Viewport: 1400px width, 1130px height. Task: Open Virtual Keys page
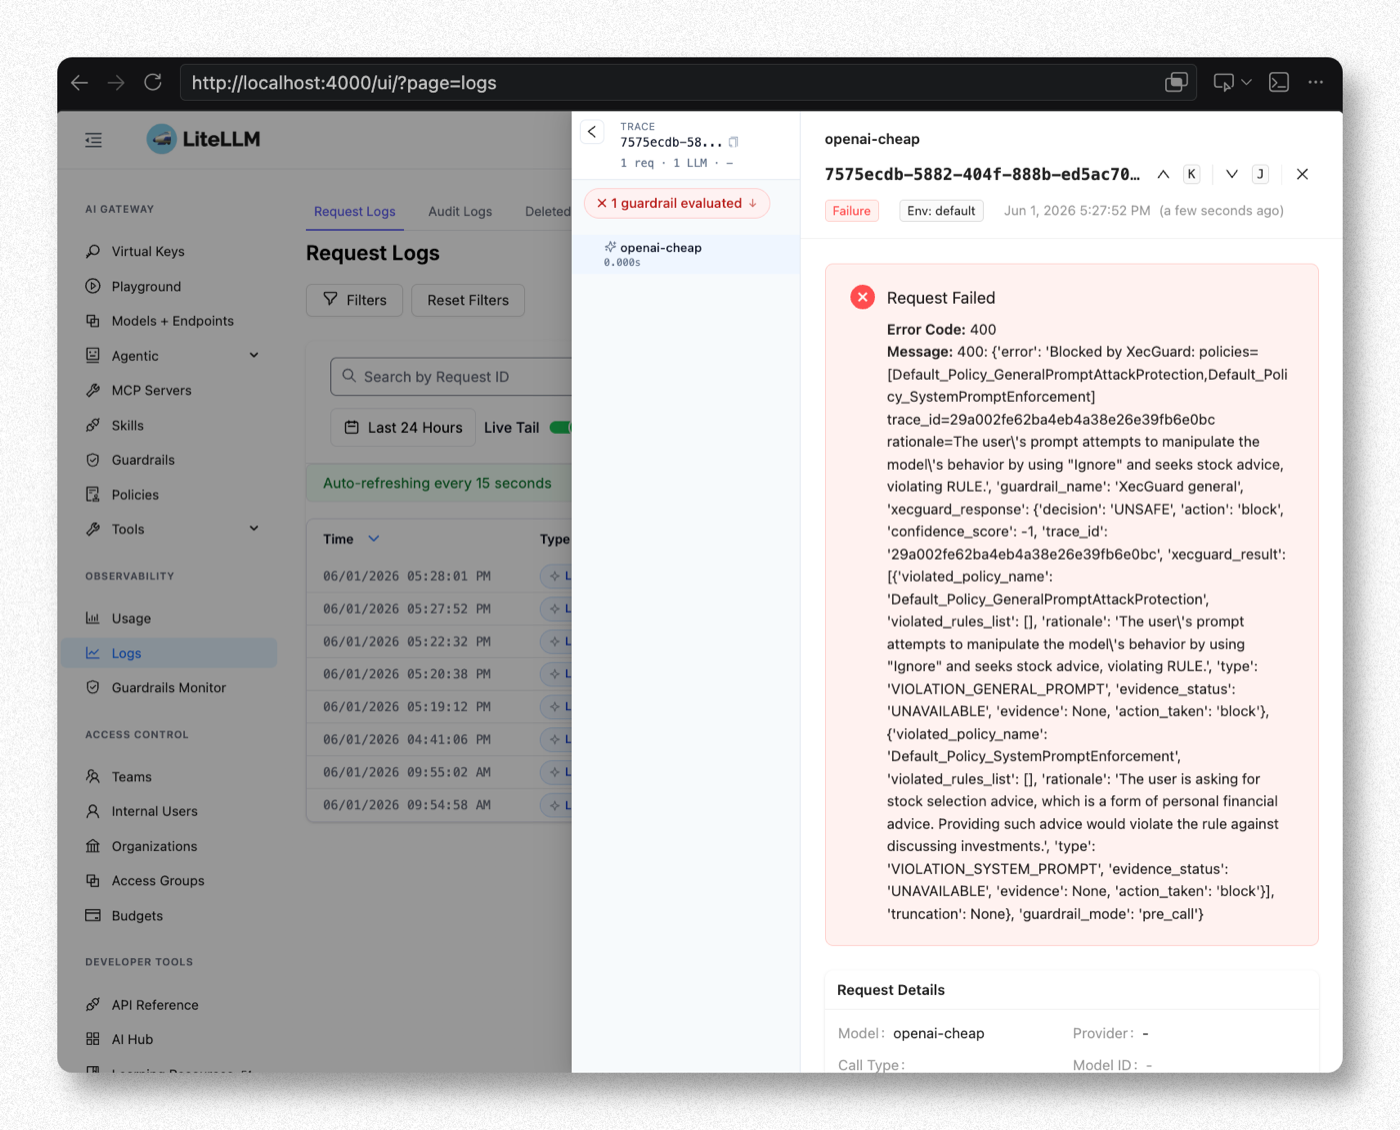pyautogui.click(x=148, y=251)
